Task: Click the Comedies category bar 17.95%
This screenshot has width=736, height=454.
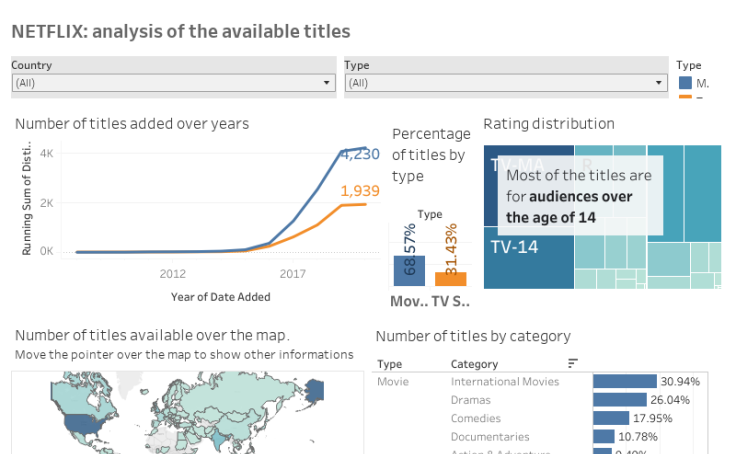Action: 611,418
